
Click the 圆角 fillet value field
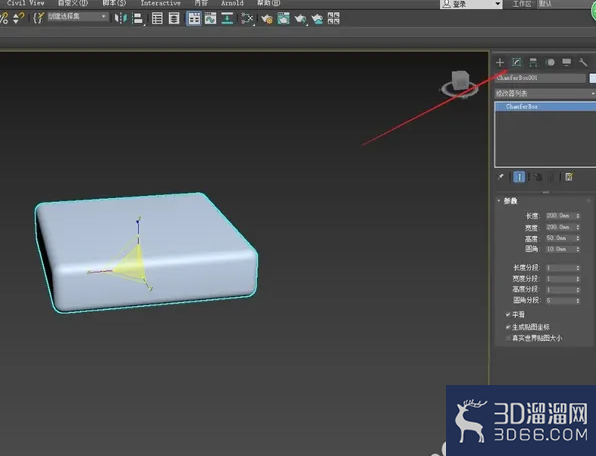tap(560, 249)
